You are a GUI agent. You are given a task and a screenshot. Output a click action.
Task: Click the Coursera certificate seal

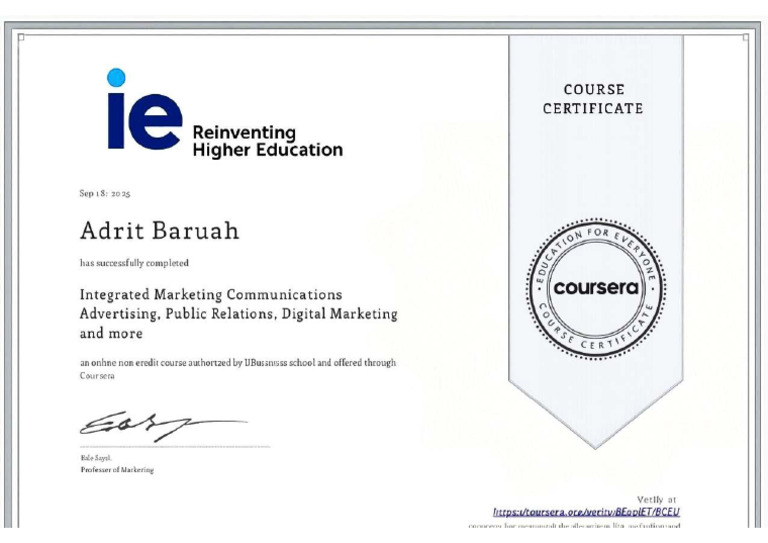click(596, 288)
